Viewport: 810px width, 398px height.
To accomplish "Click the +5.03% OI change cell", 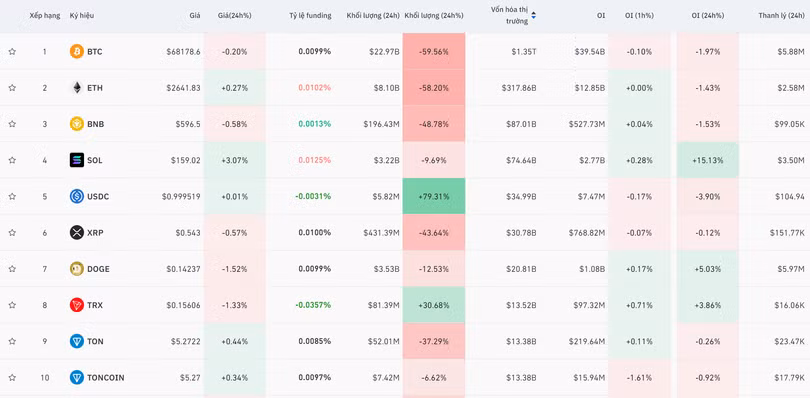I will pyautogui.click(x=708, y=269).
